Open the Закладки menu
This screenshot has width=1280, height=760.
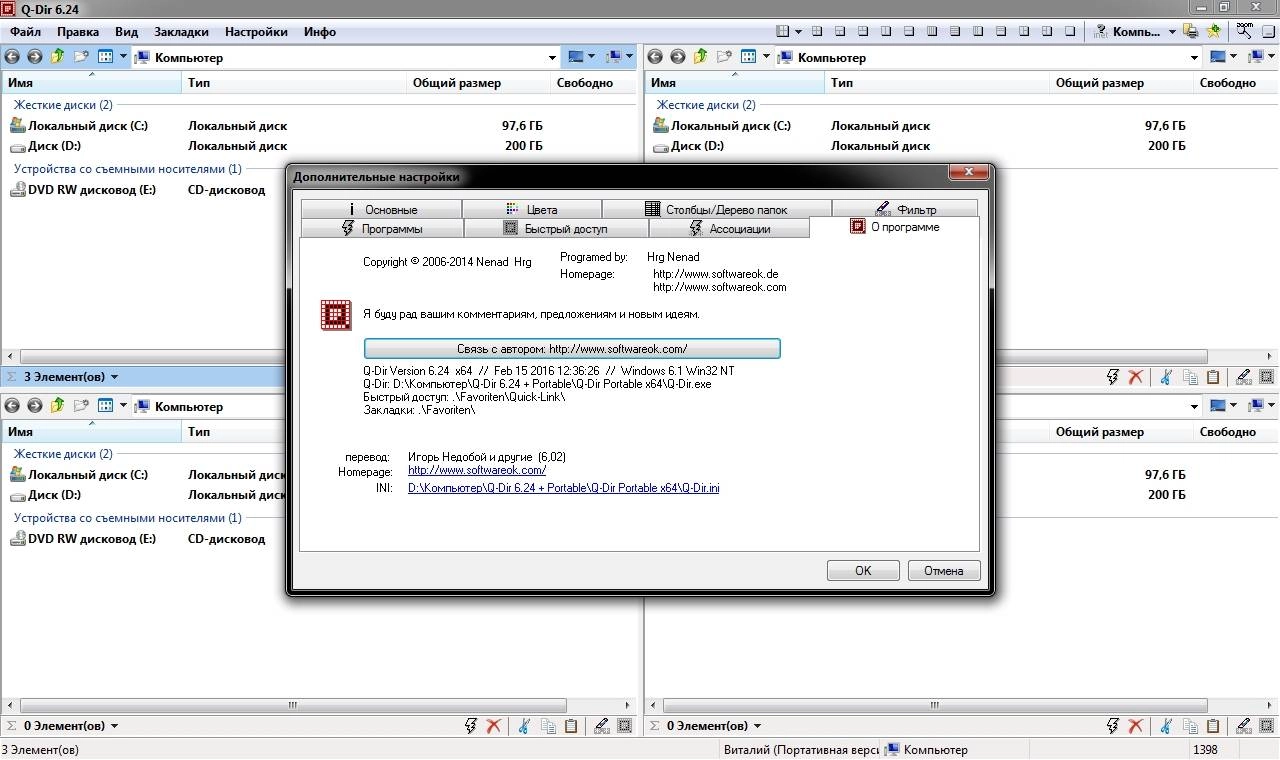tap(181, 32)
